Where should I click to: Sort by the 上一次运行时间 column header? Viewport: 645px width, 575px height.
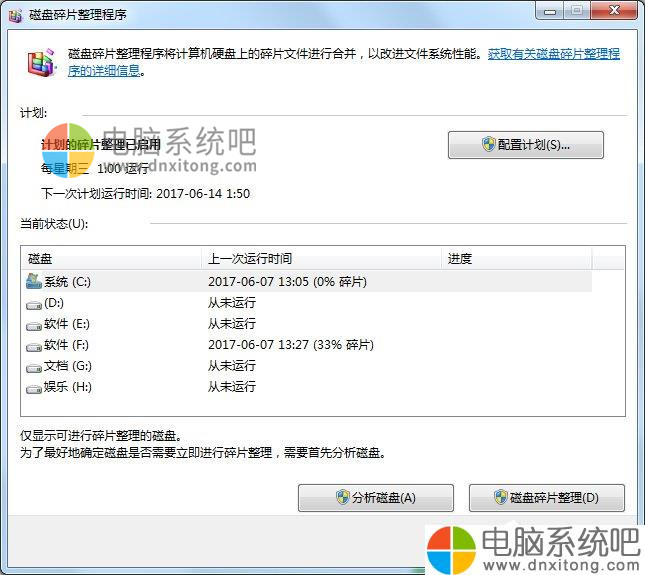pos(320,259)
